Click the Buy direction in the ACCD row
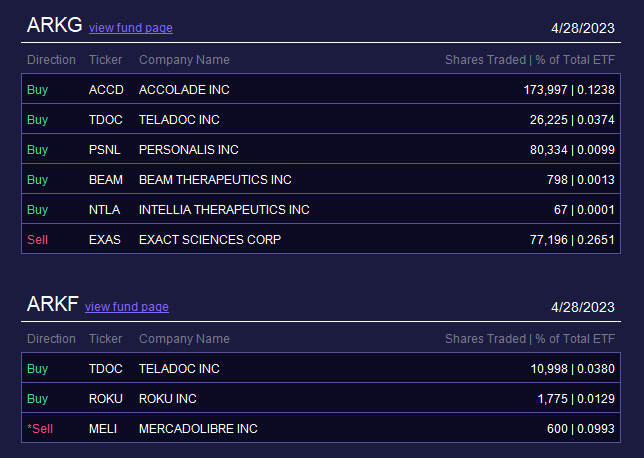This screenshot has width=644, height=458. click(x=37, y=90)
